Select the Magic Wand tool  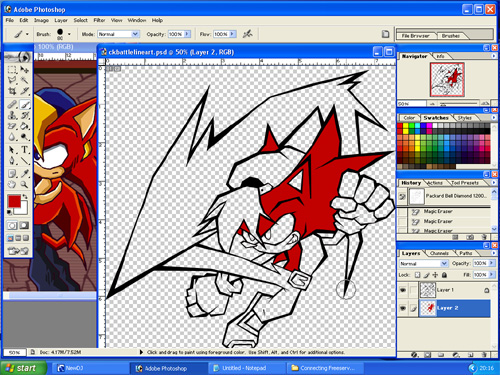tap(24, 80)
